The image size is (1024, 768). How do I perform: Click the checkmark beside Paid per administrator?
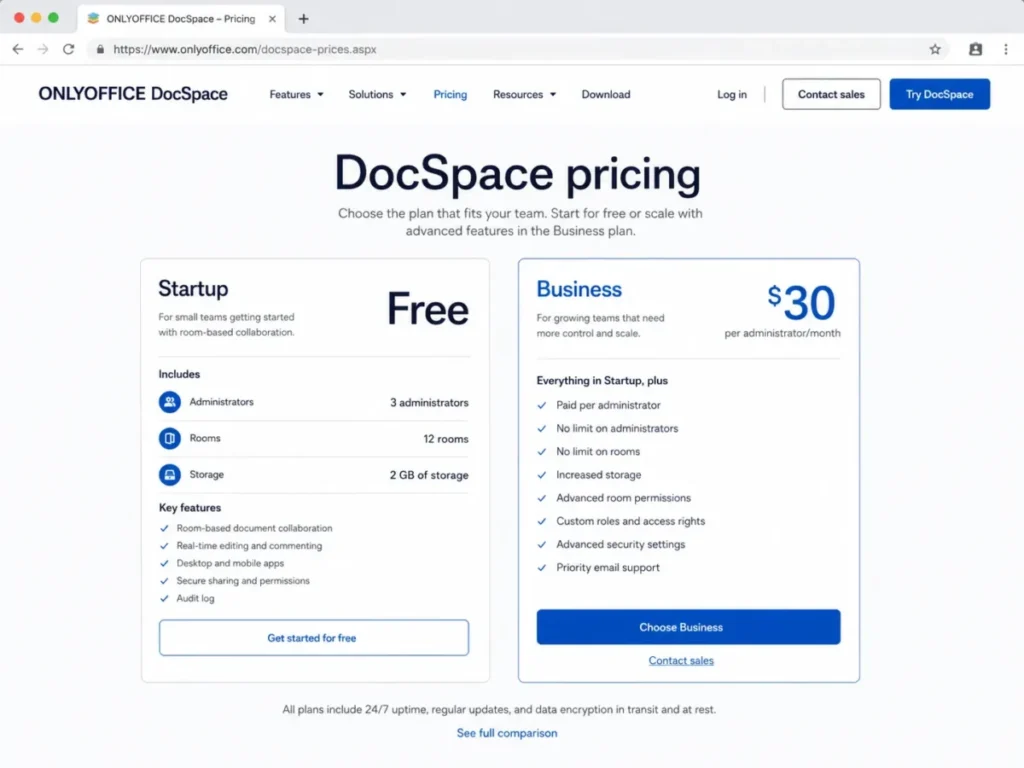click(541, 405)
